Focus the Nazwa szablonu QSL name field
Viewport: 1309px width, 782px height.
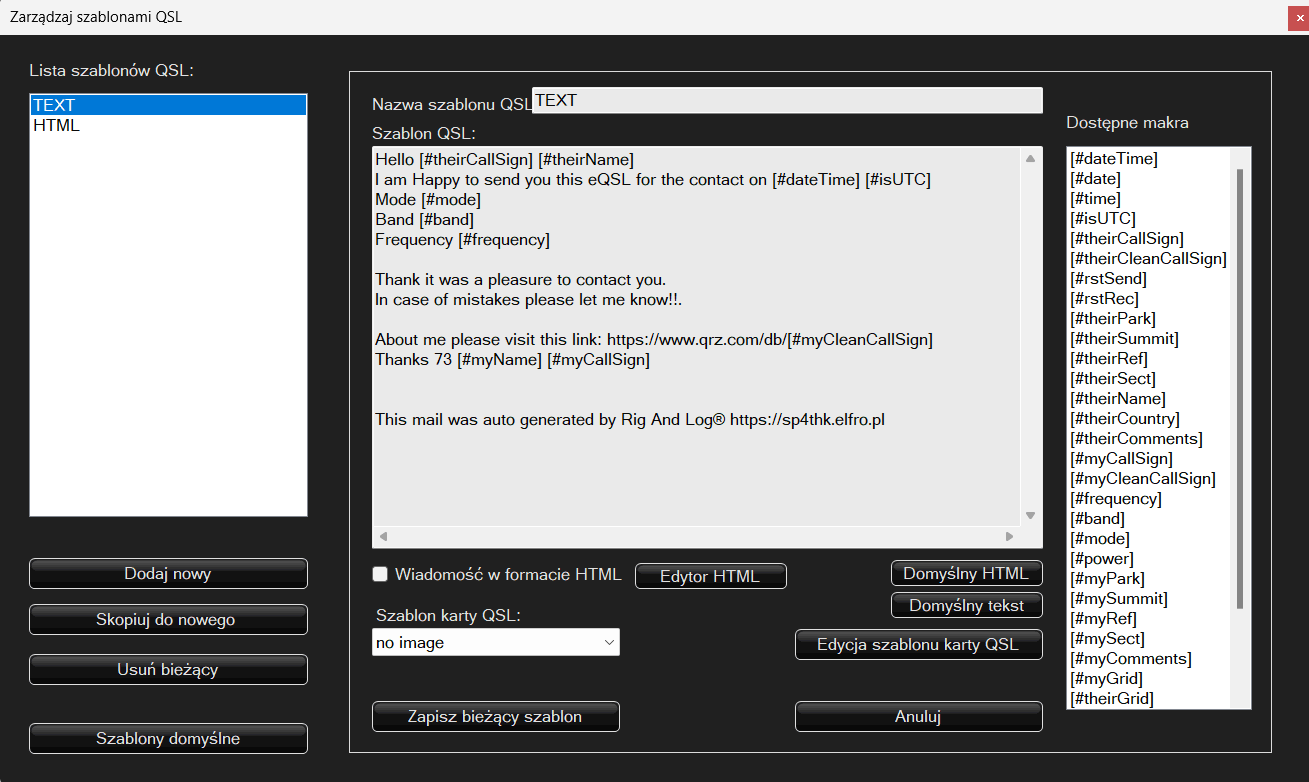coord(787,101)
